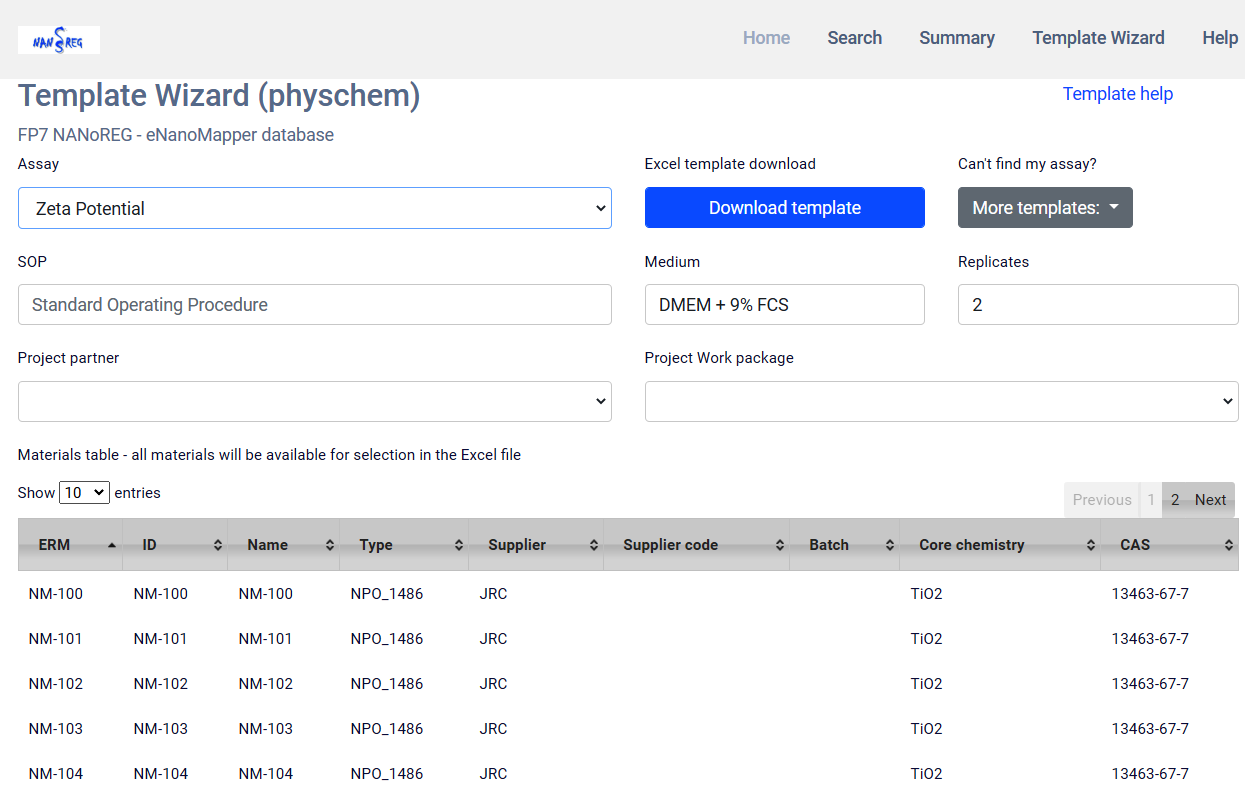1245x788 pixels.
Task: Open the Template Wizard menu item
Action: [1098, 38]
